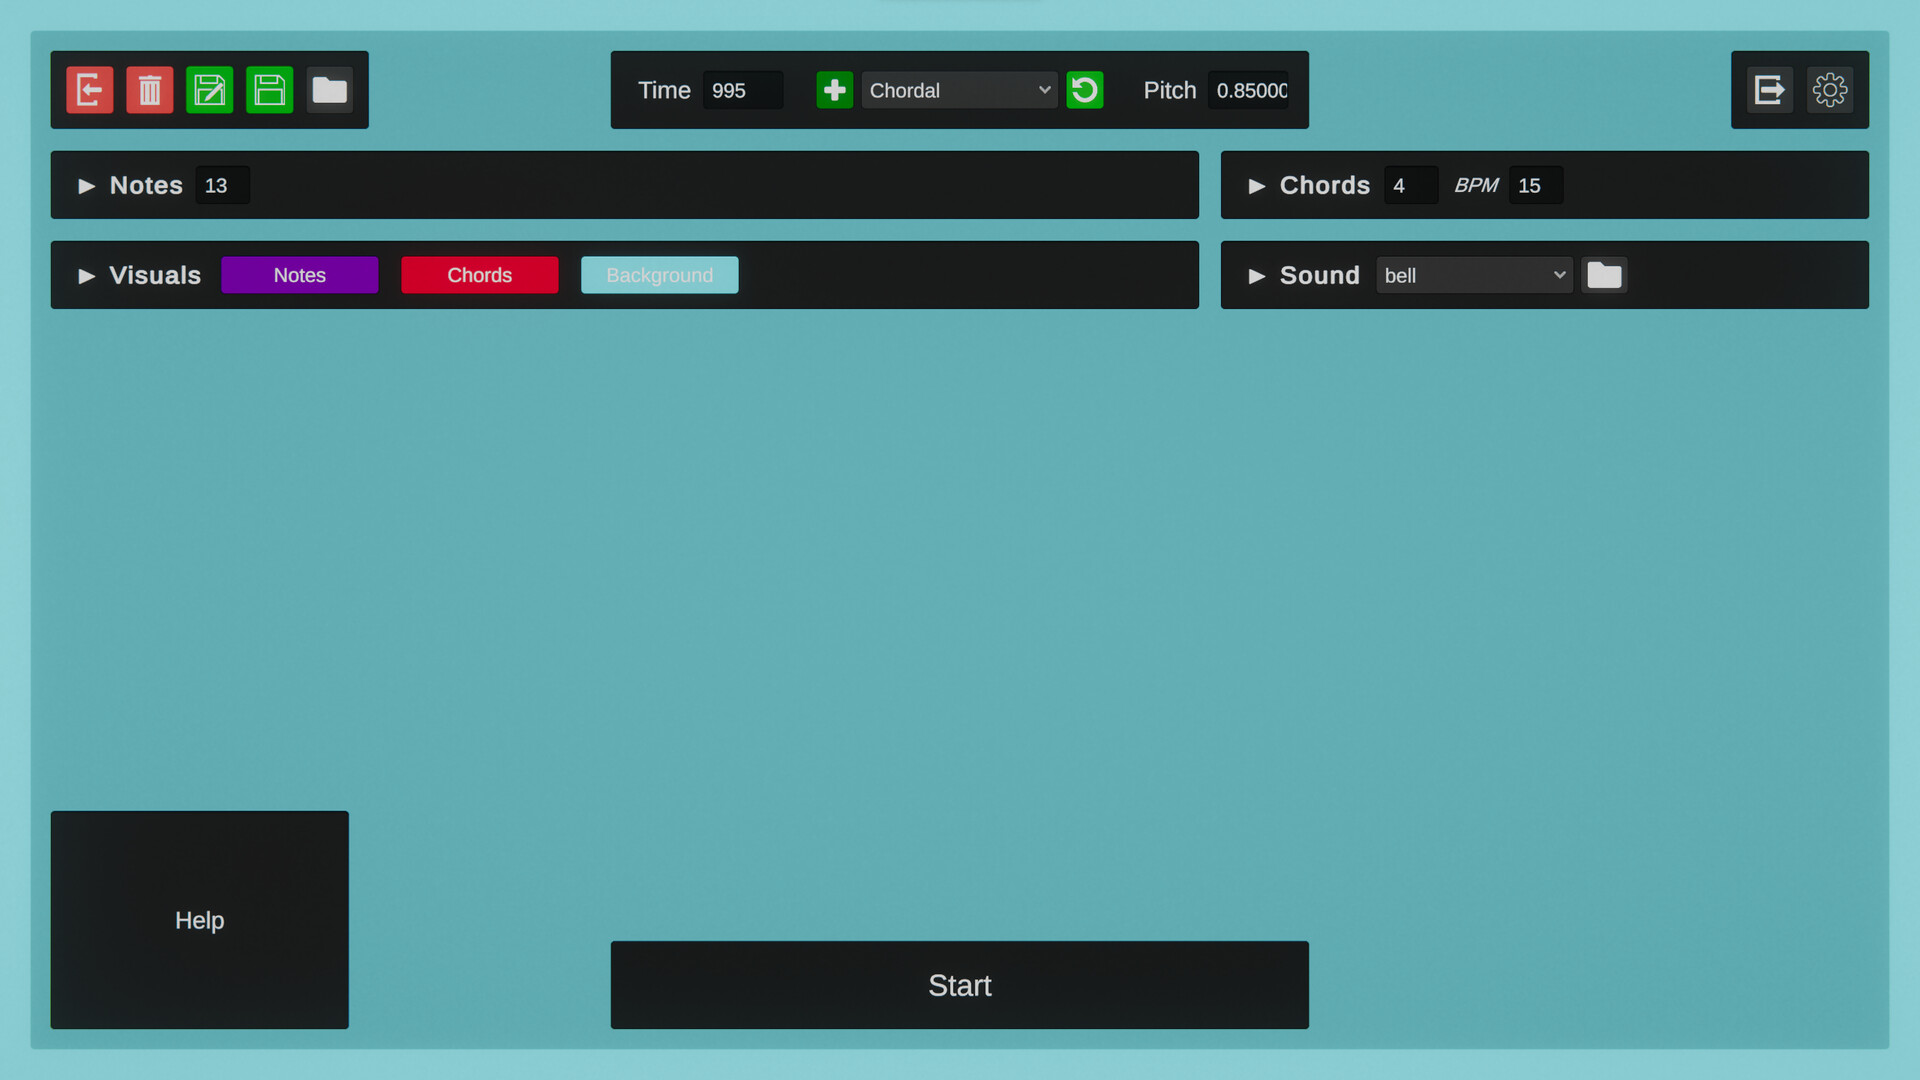Open the settings gear icon
This screenshot has width=1920, height=1080.
click(x=1829, y=90)
